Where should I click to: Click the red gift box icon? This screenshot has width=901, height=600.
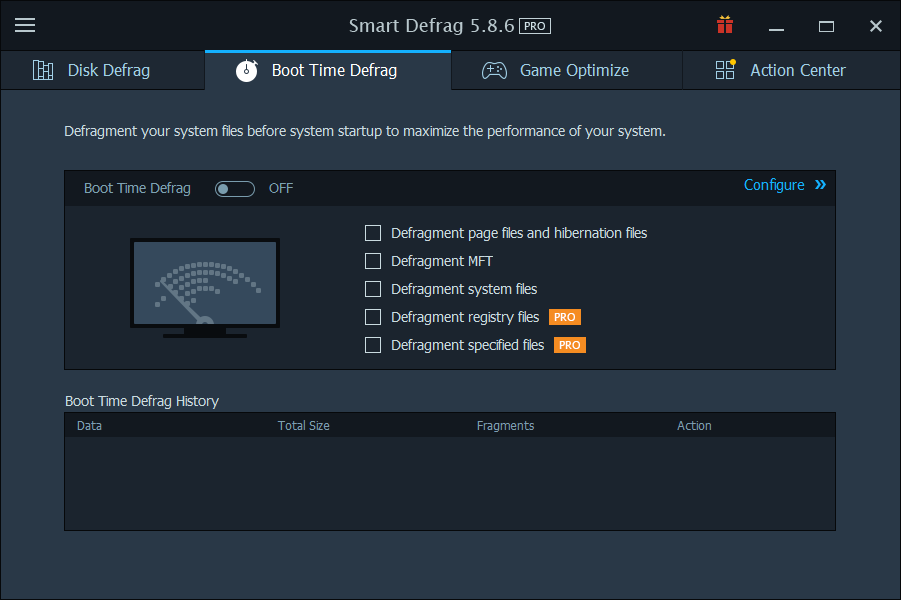(x=725, y=25)
